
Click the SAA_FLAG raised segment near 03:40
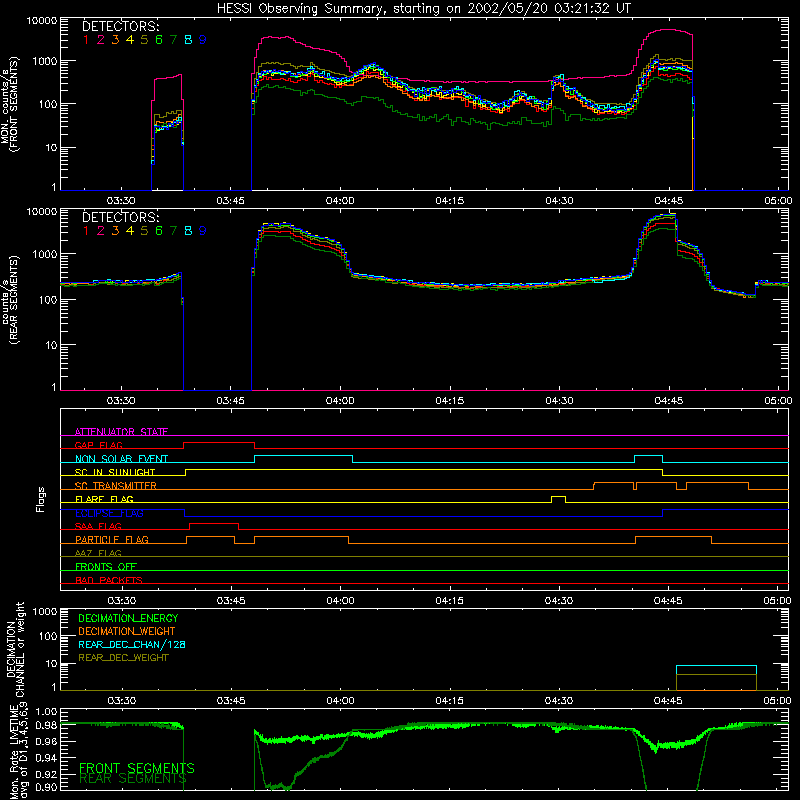click(214, 524)
